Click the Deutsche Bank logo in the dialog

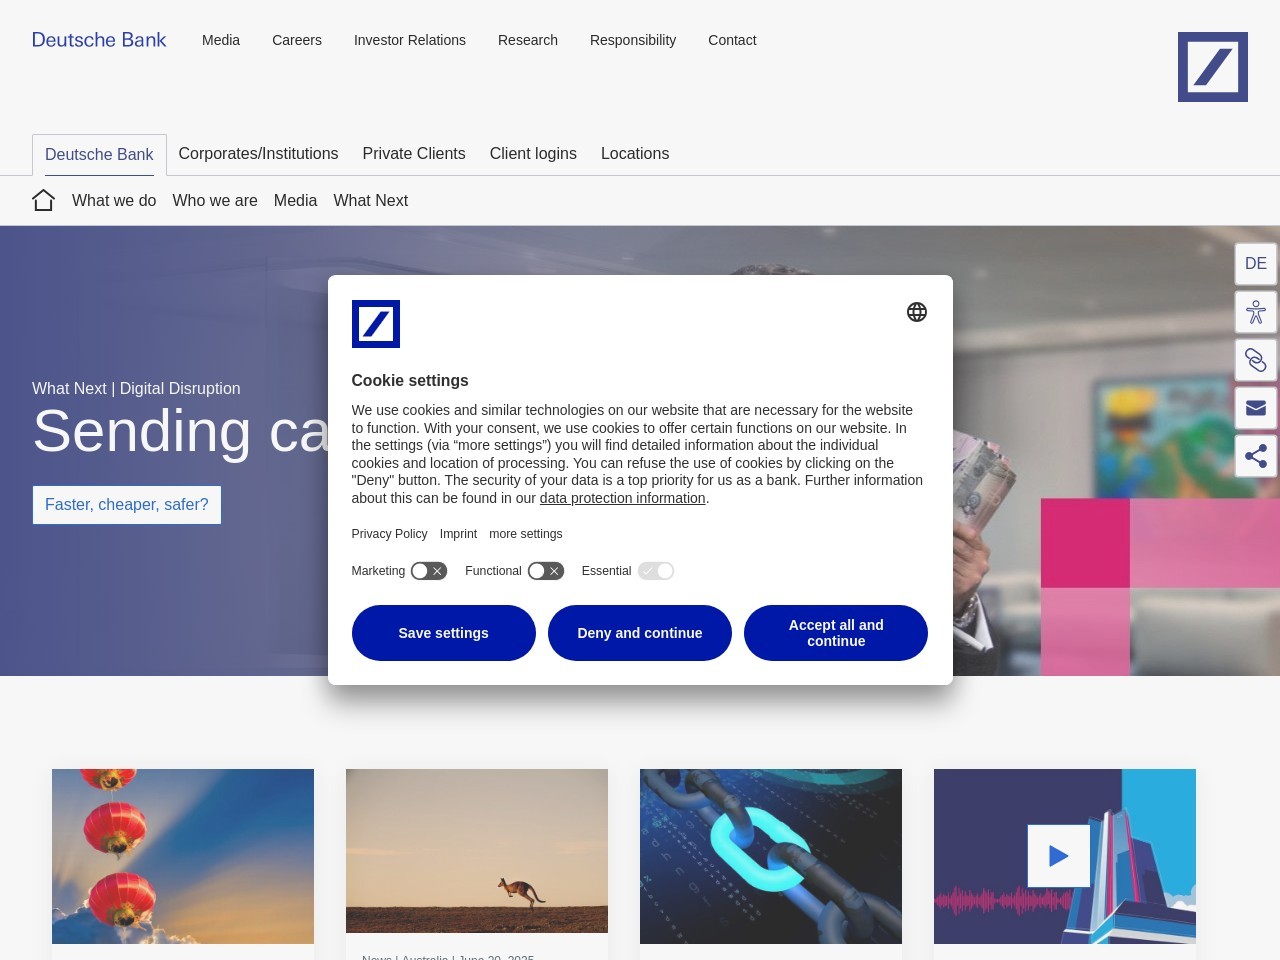[376, 323]
